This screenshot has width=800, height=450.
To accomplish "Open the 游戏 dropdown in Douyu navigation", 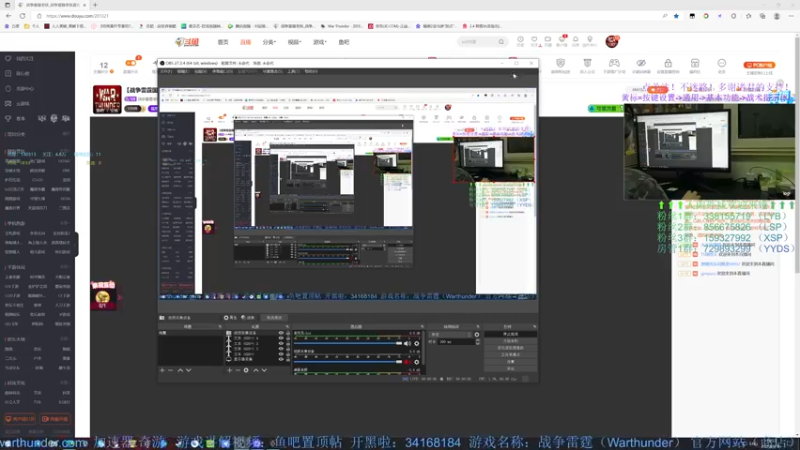I will pos(319,42).
